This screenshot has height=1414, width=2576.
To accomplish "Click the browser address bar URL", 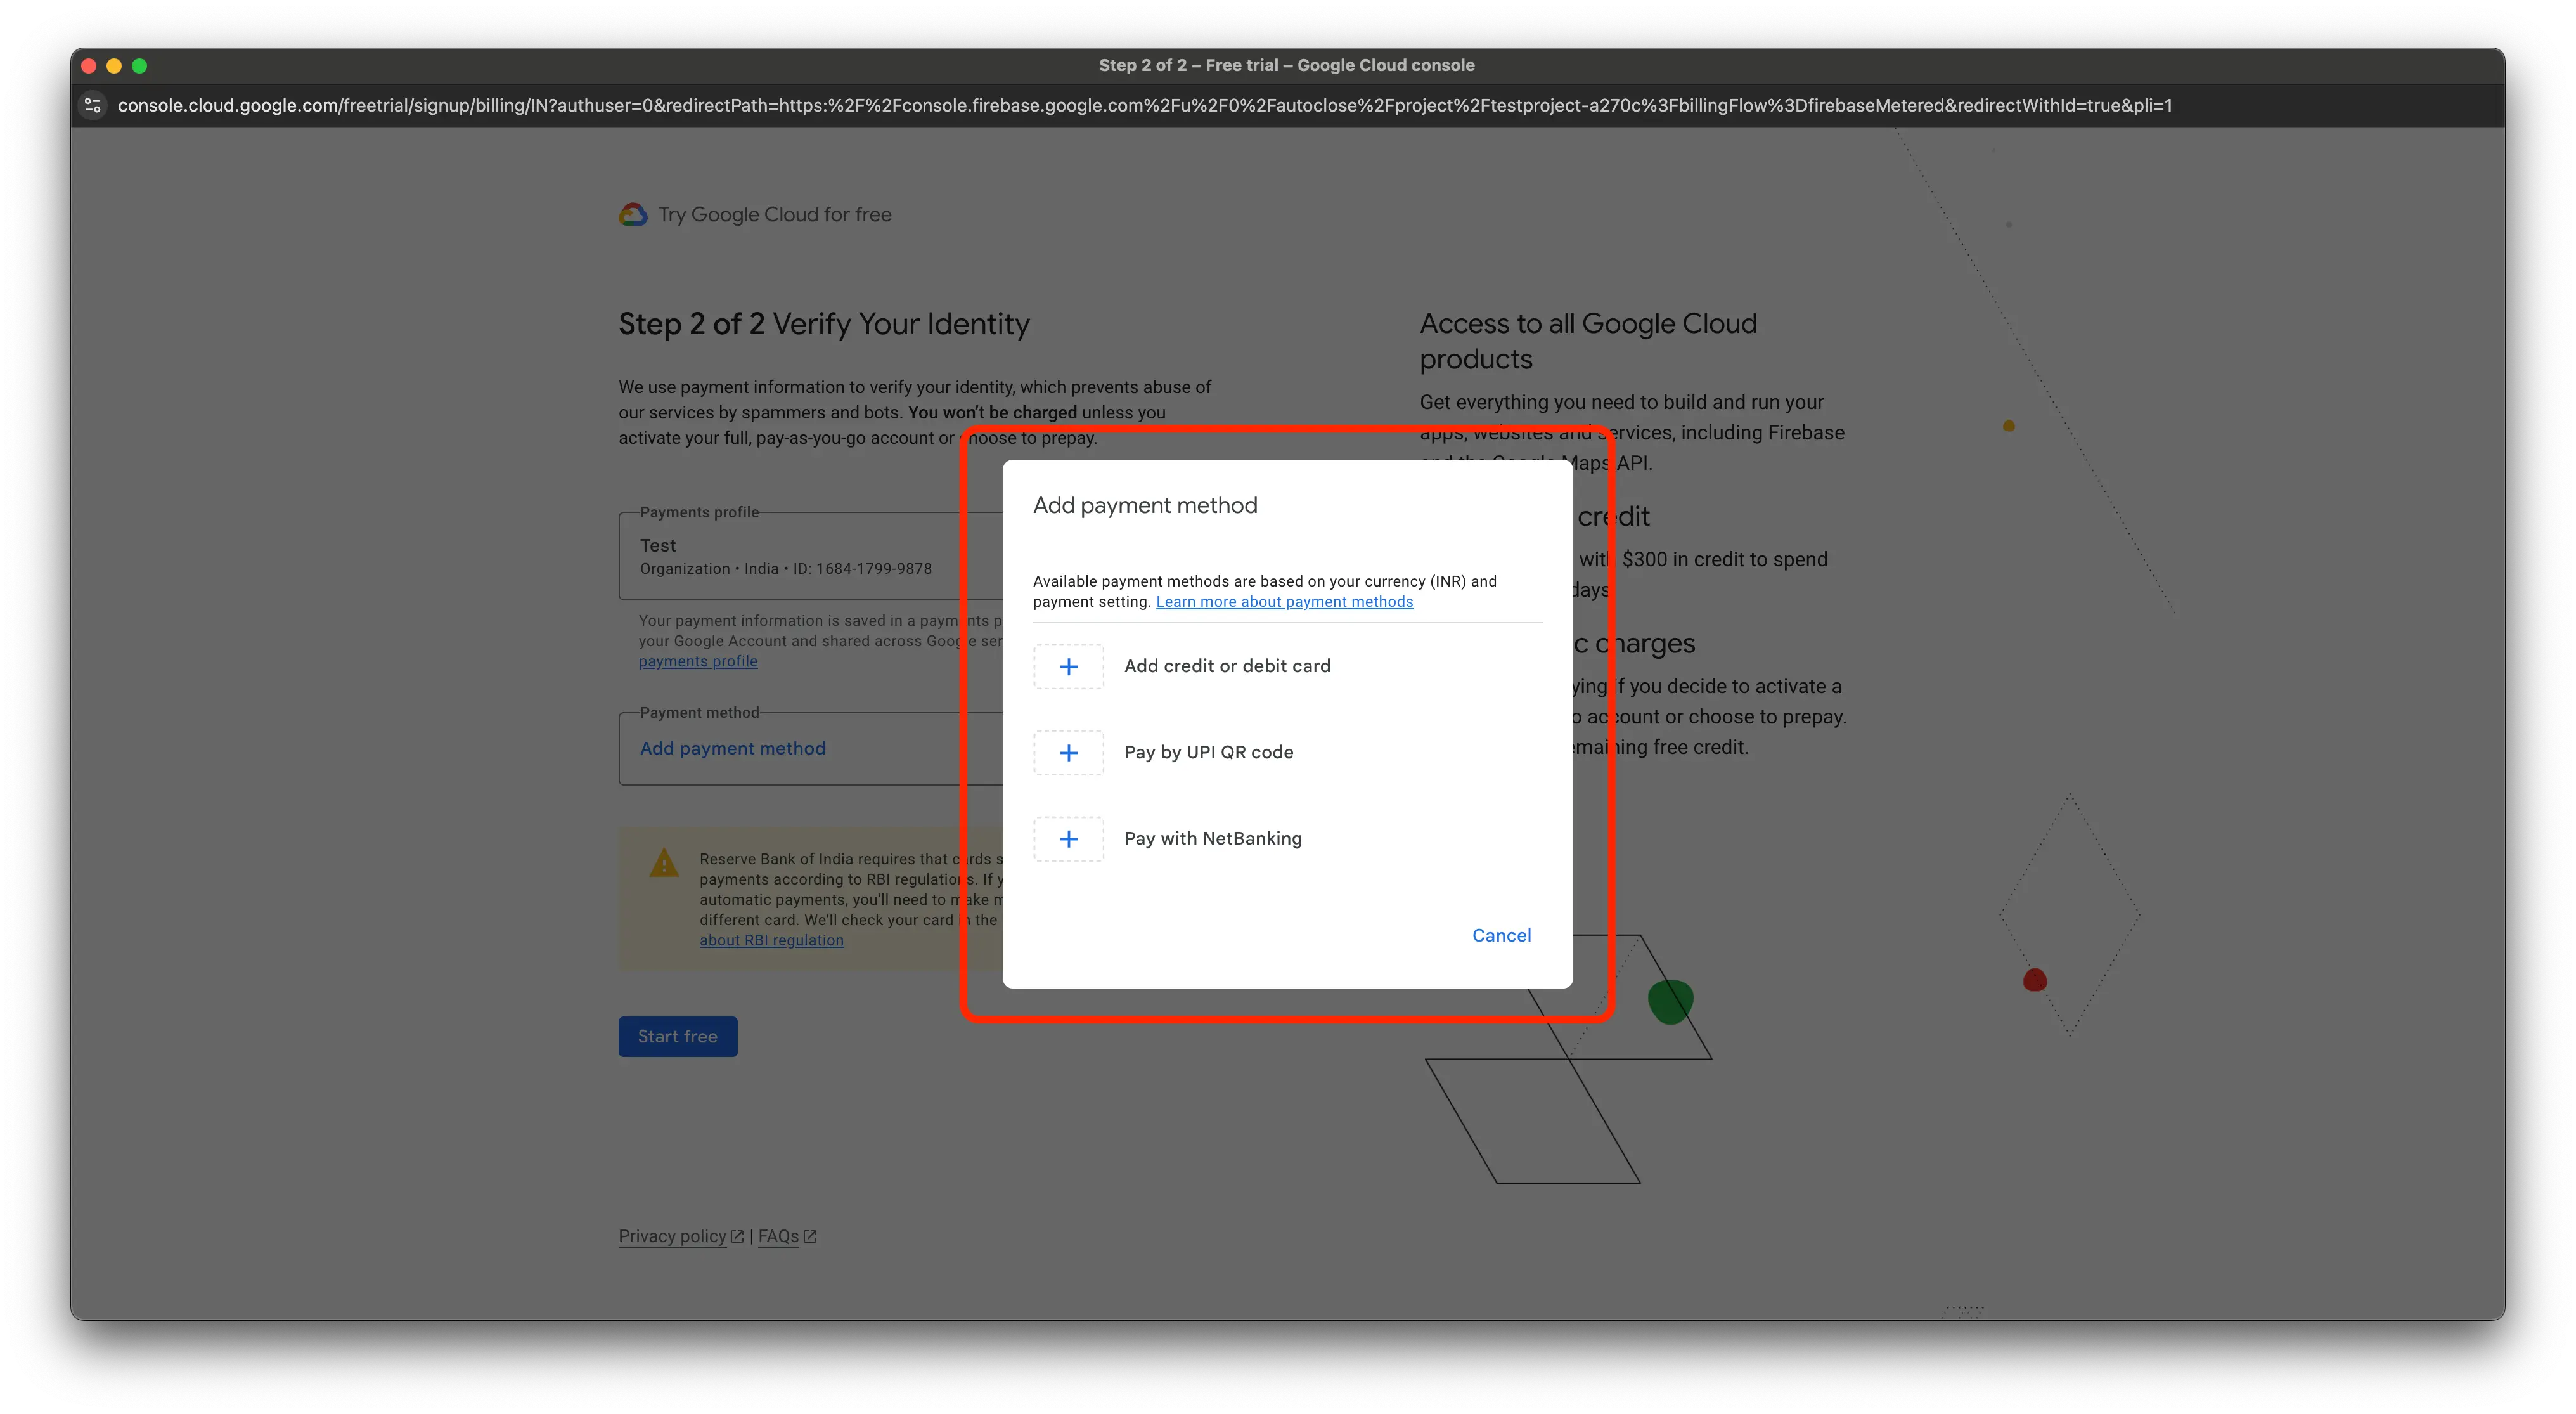I will pyautogui.click(x=1144, y=105).
